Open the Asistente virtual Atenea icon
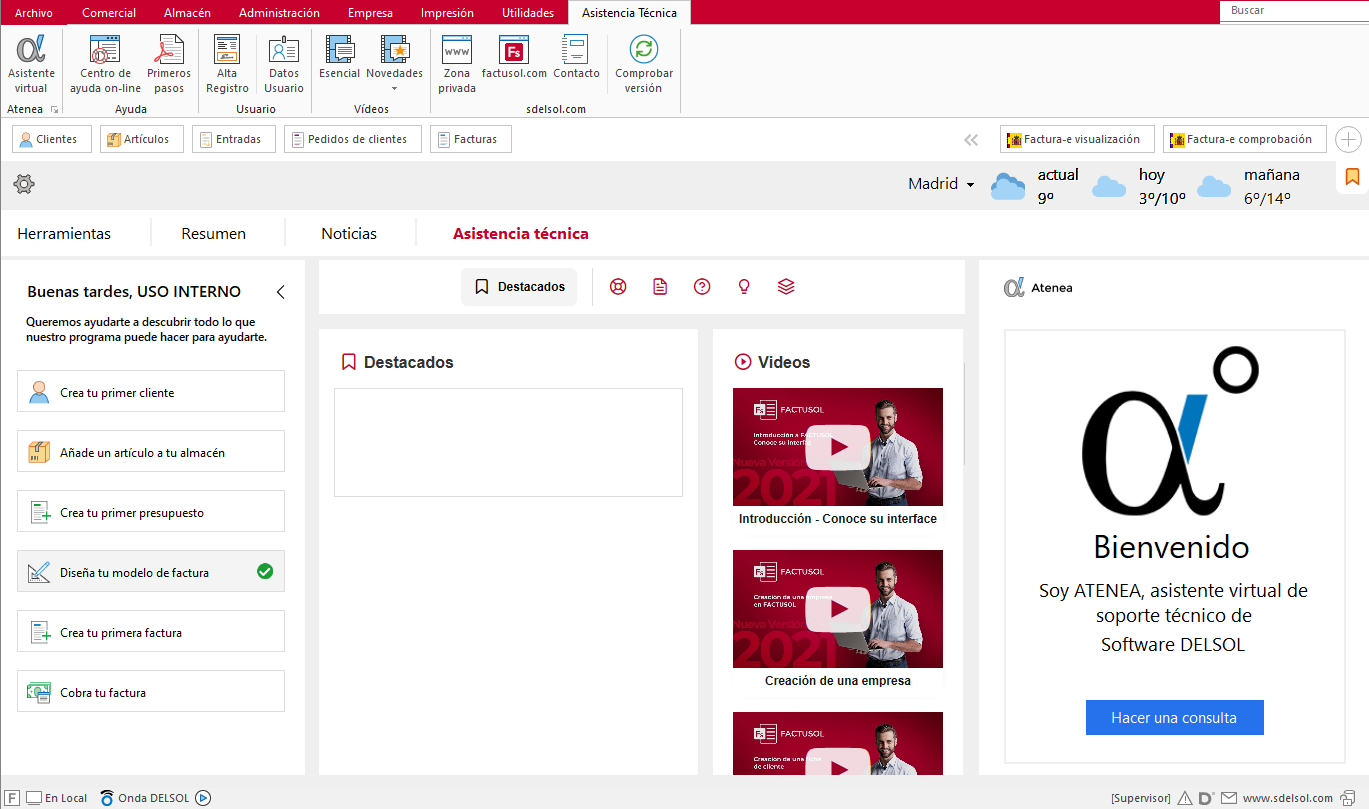The height and width of the screenshot is (809, 1369). point(31,64)
